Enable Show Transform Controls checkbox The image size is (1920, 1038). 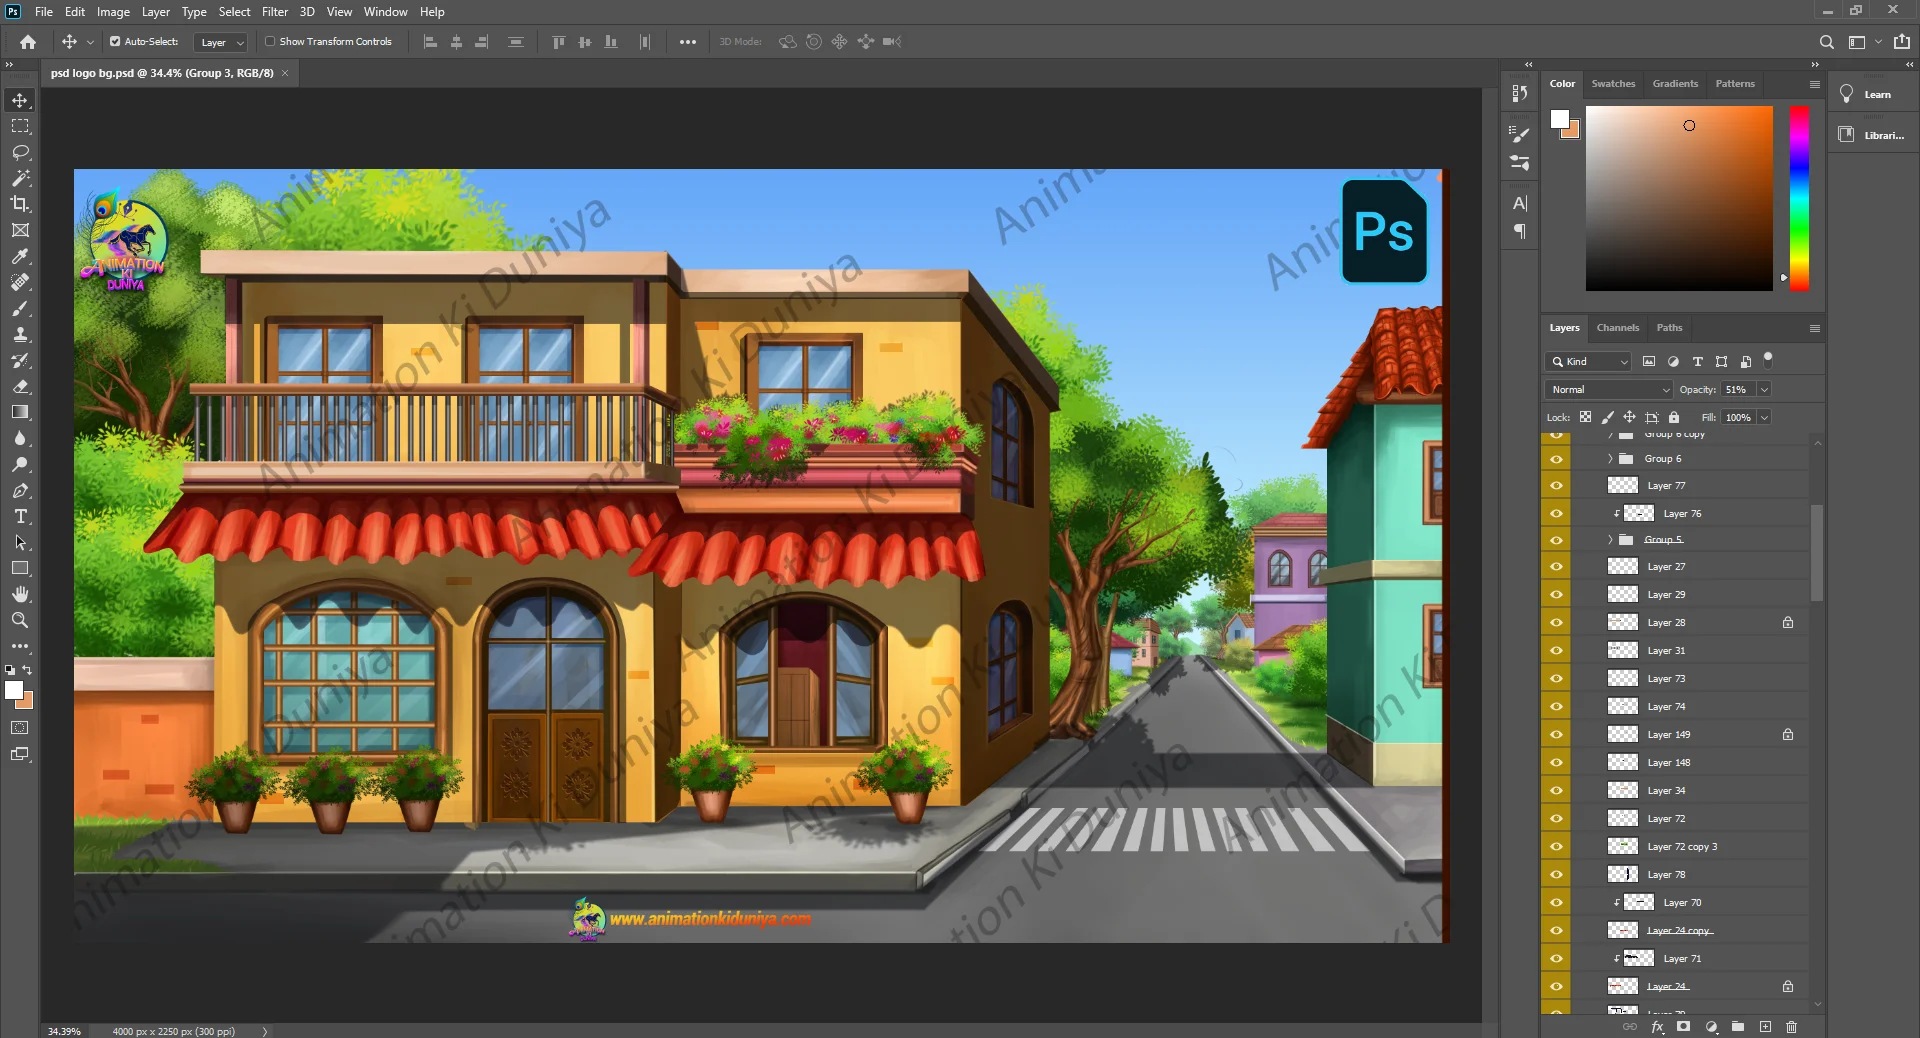click(270, 42)
